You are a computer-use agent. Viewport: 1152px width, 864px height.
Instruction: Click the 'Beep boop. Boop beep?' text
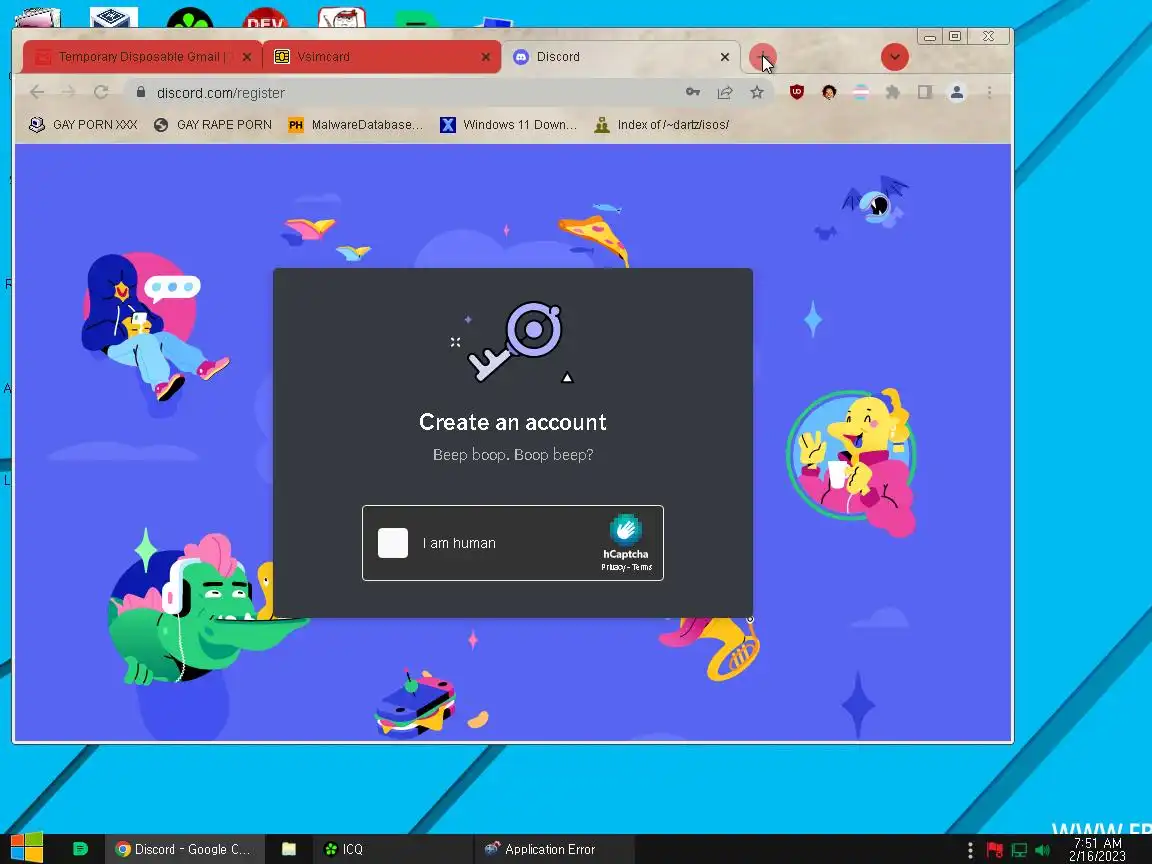(513, 455)
